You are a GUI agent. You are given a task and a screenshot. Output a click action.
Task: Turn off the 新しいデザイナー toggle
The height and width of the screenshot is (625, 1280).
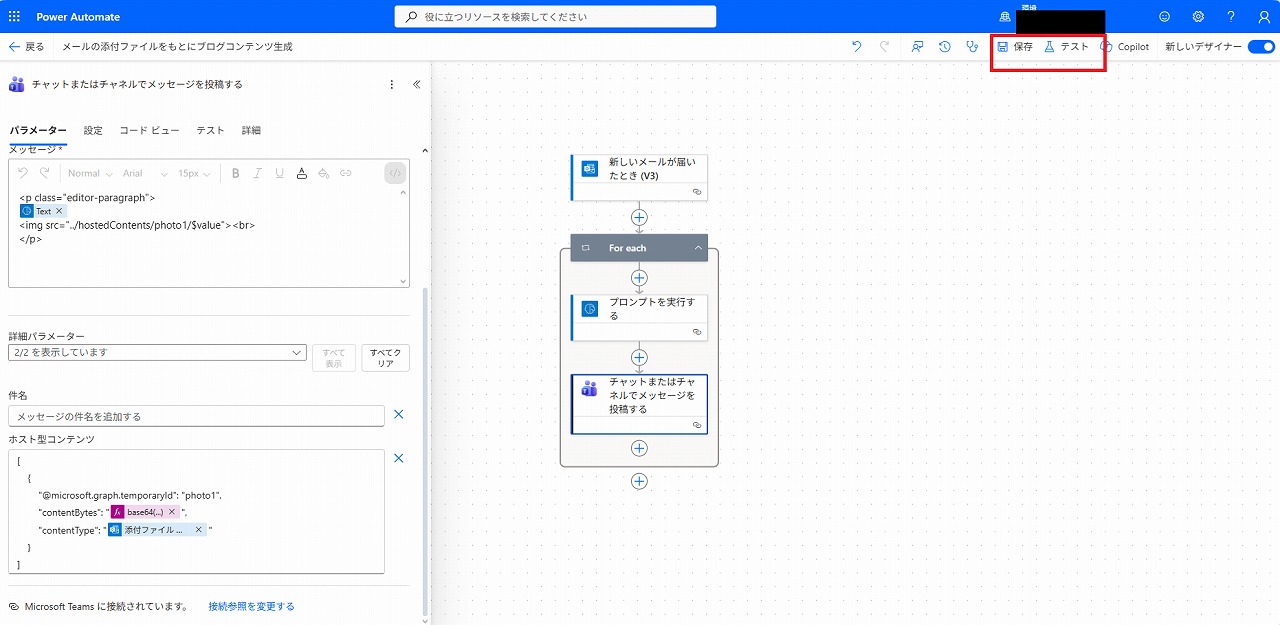click(1261, 47)
